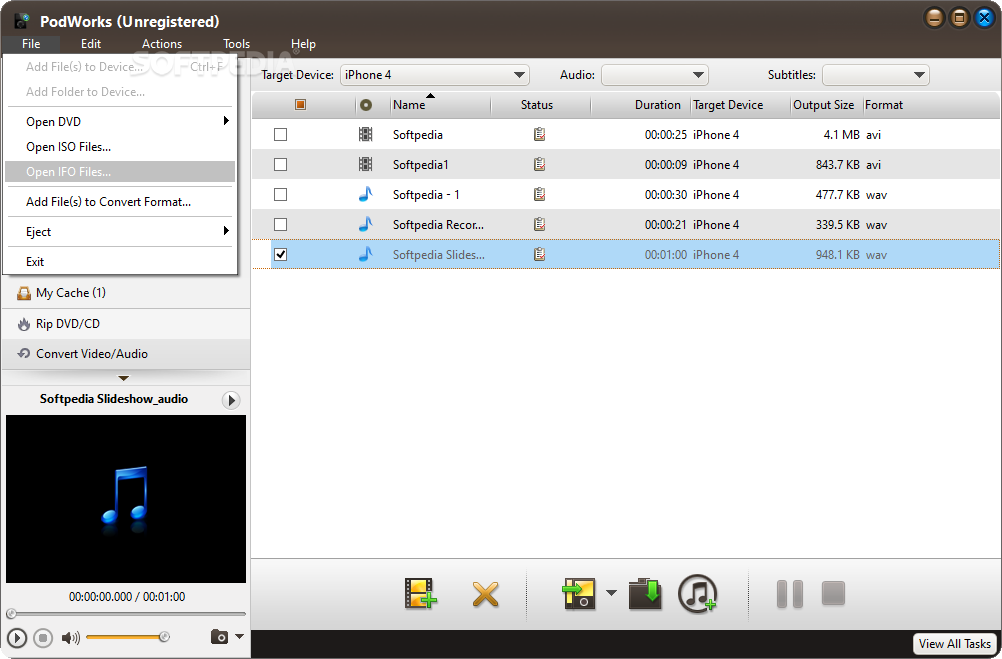This screenshot has height=659, width=1002.
Task: Choose Open ISO Files... from the menu
Action: click(x=120, y=146)
